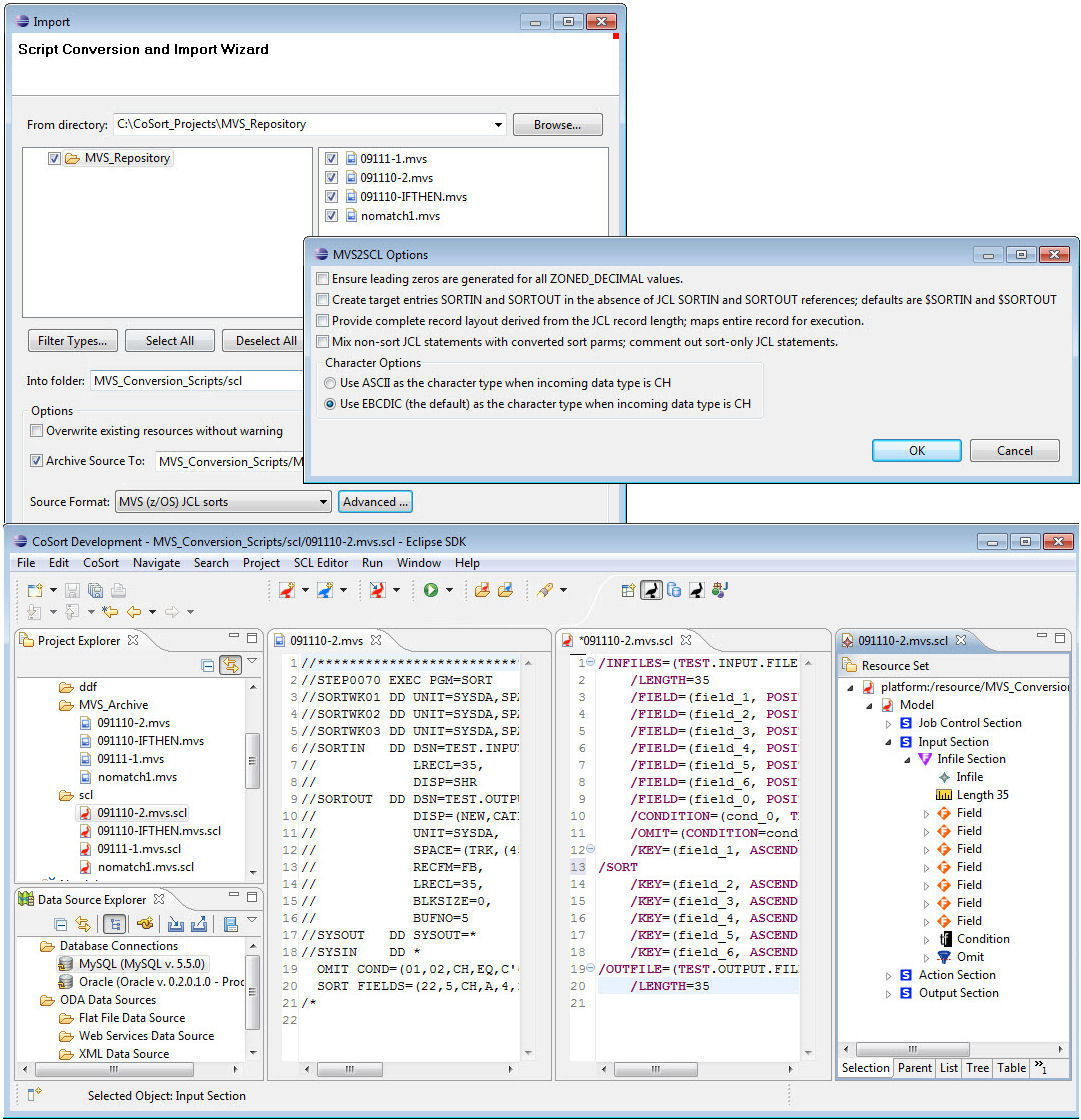Screen dimensions: 1081x1120
Task: Toggle tree layout icon in Data Source Explorer
Action: point(114,924)
